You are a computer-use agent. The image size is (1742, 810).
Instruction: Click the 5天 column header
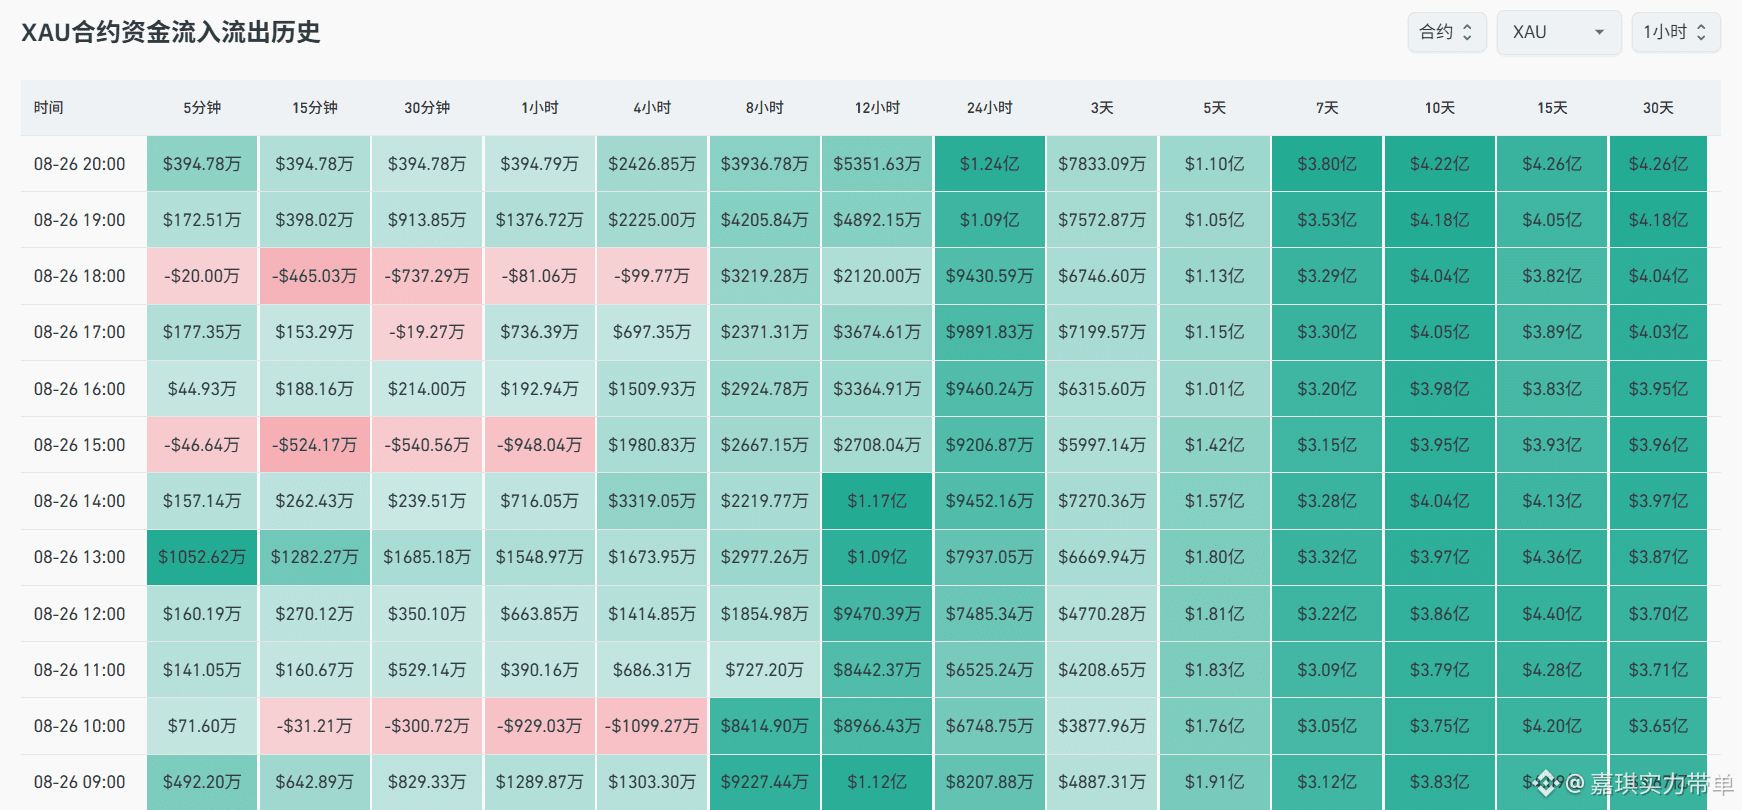tap(1215, 108)
